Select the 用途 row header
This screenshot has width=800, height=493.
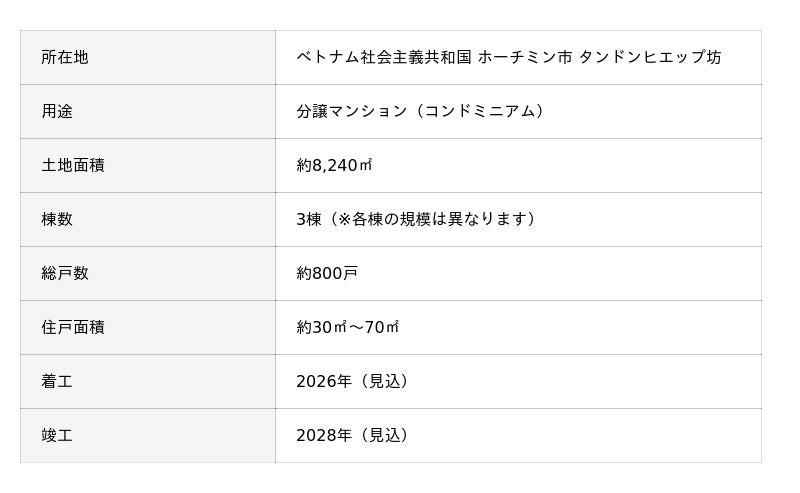click(57, 112)
